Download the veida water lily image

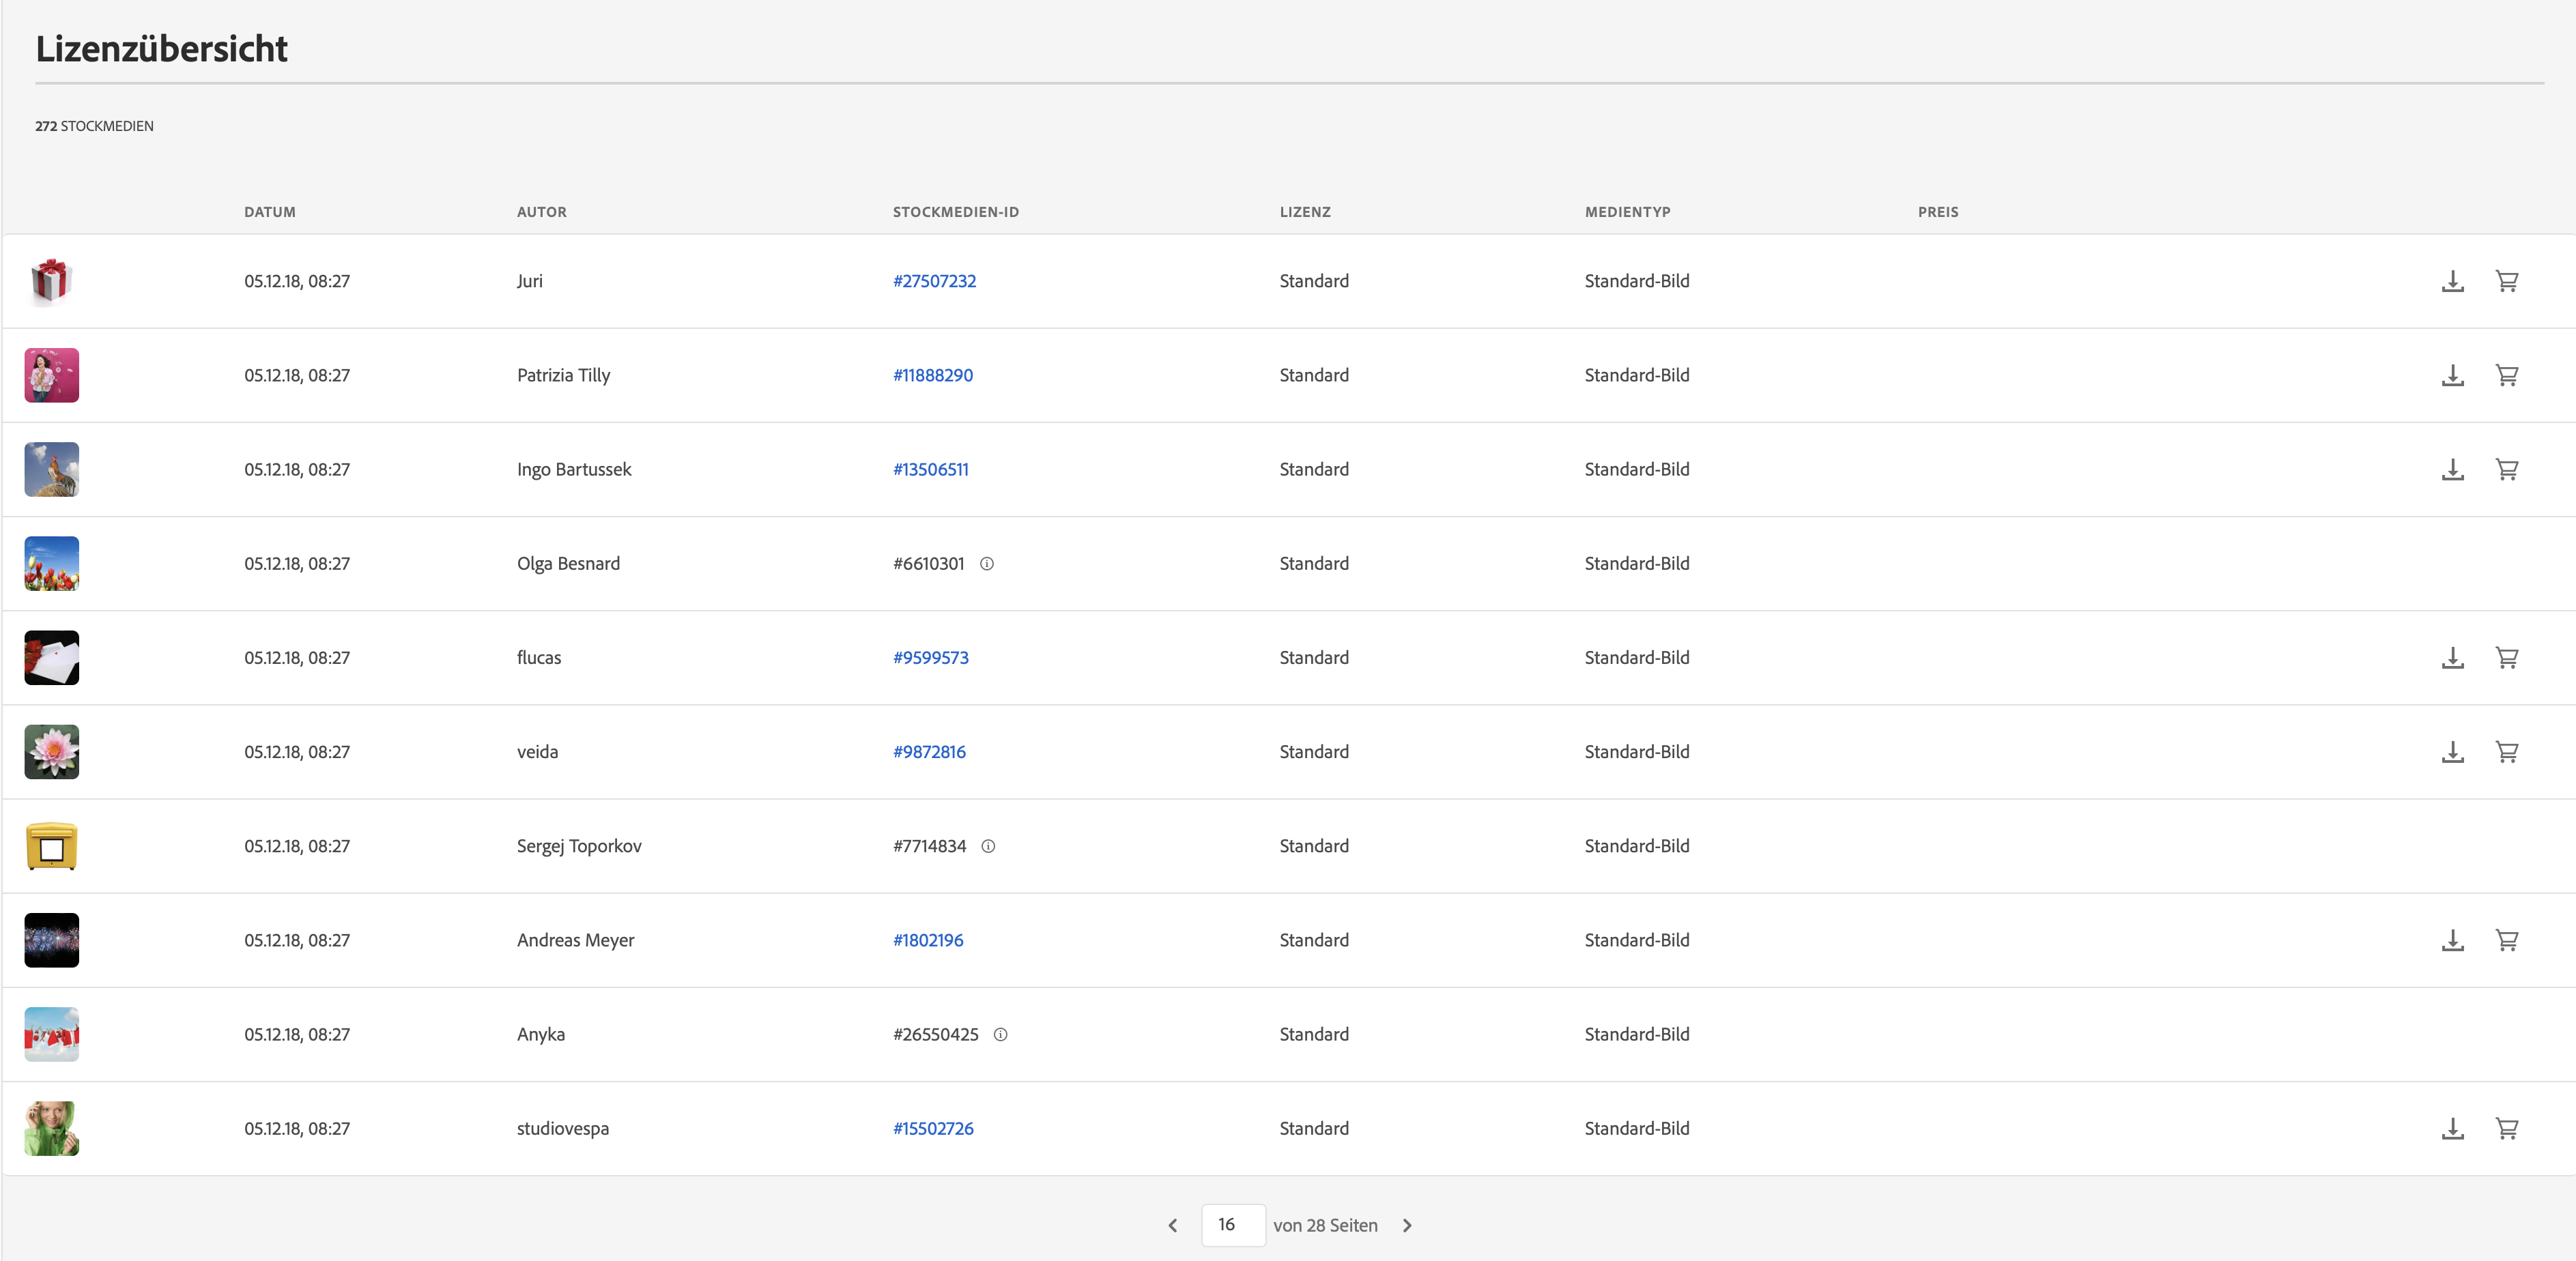coord(2452,752)
